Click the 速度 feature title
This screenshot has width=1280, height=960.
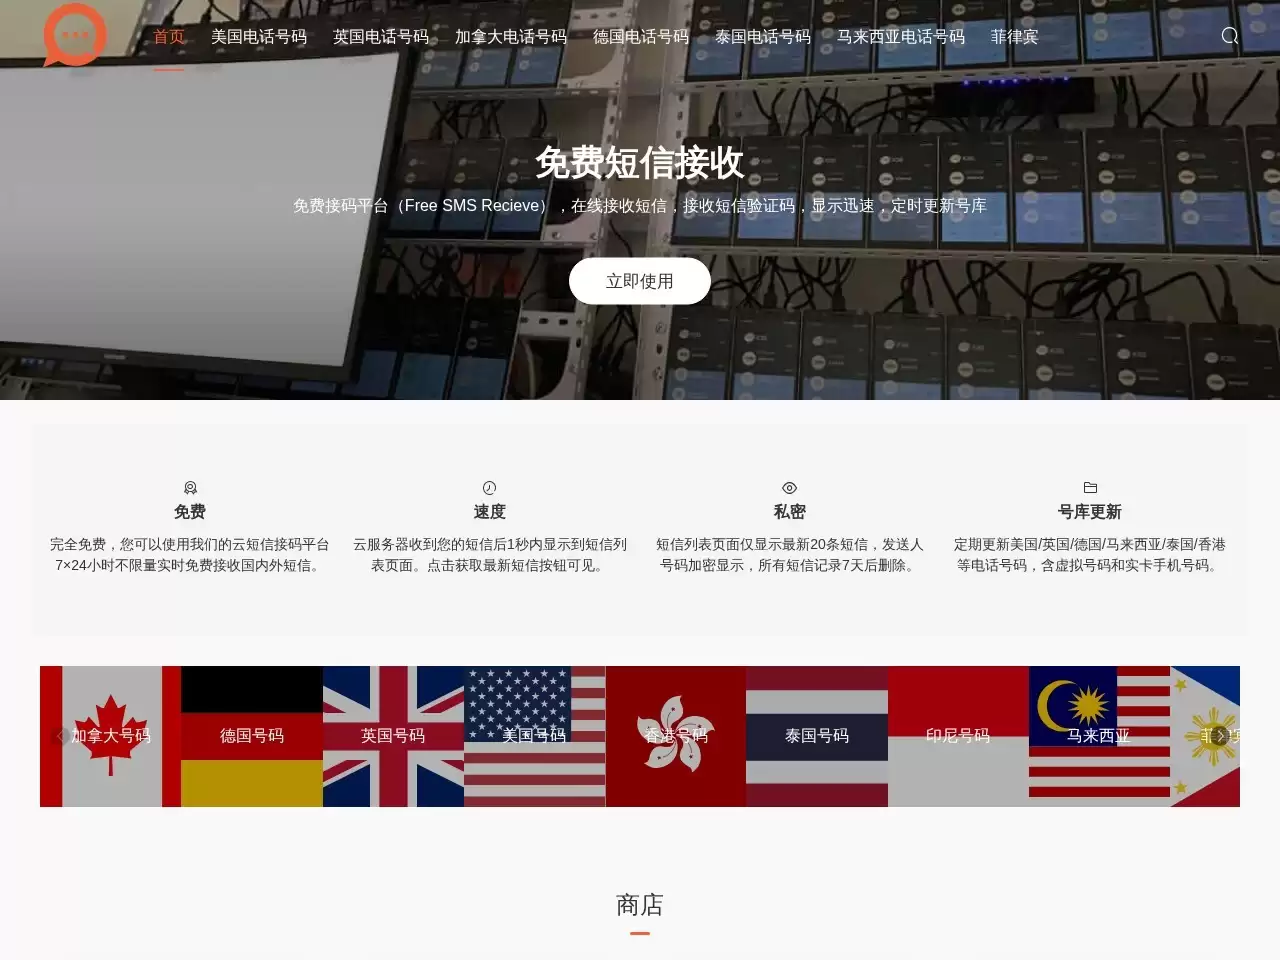(489, 512)
